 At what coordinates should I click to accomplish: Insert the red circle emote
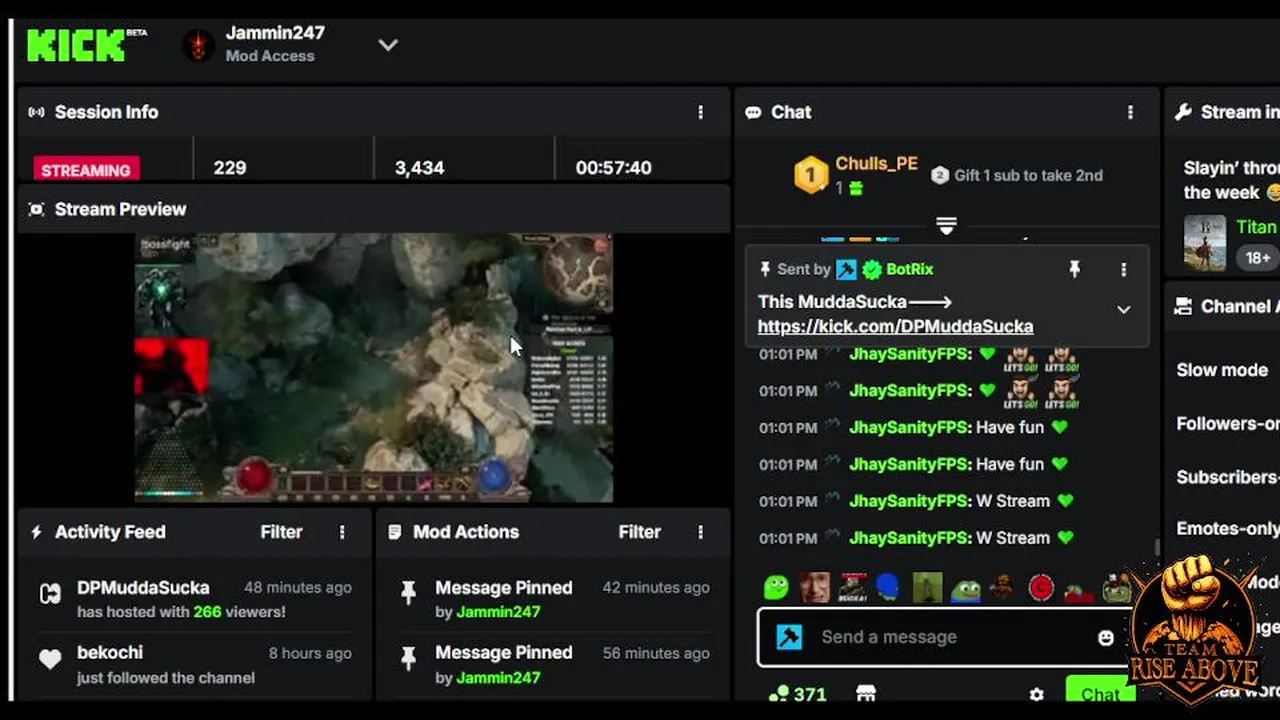[1041, 588]
